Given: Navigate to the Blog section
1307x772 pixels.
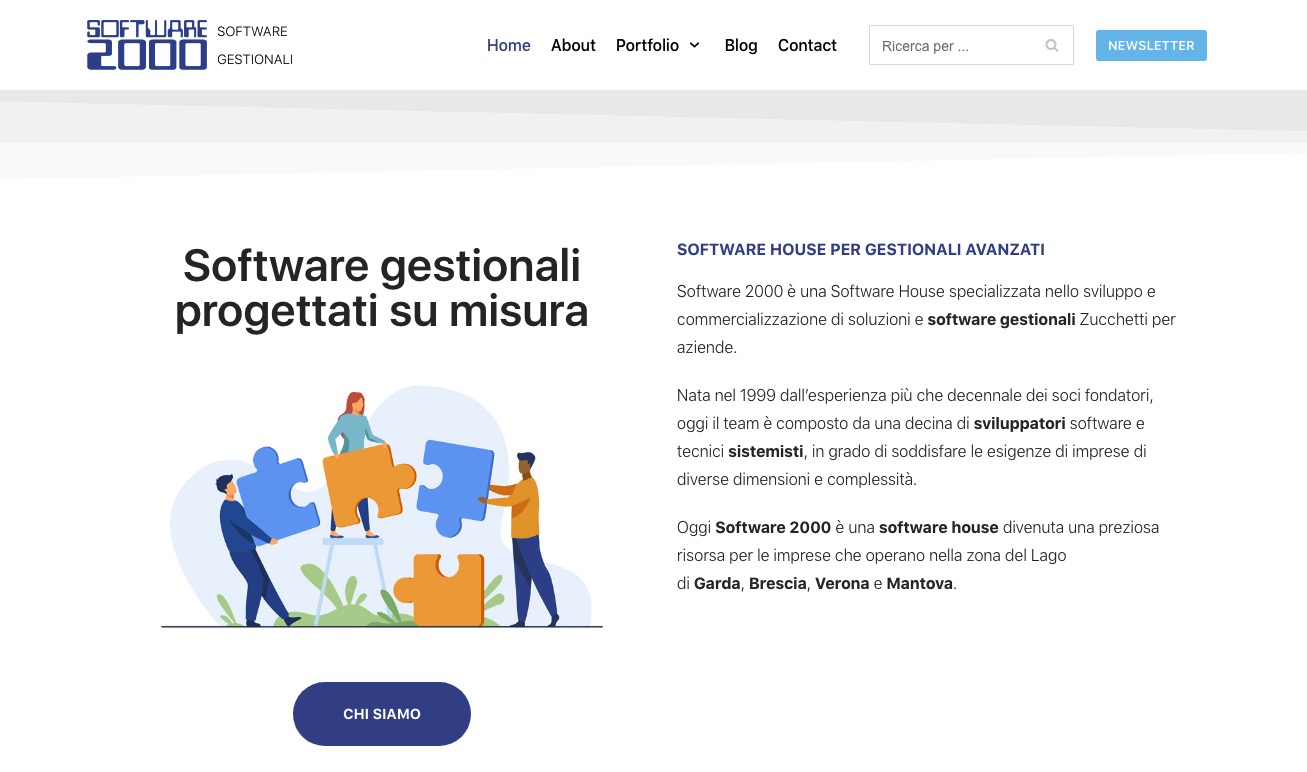Looking at the screenshot, I should 741,45.
